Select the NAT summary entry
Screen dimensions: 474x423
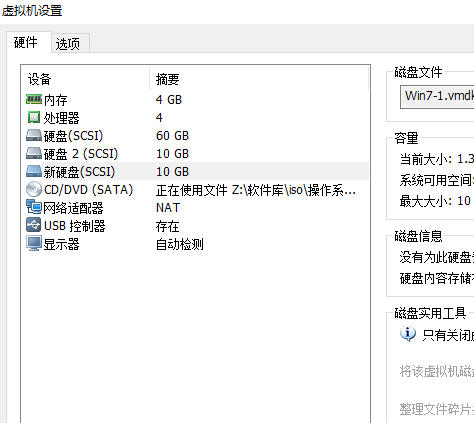[168, 208]
